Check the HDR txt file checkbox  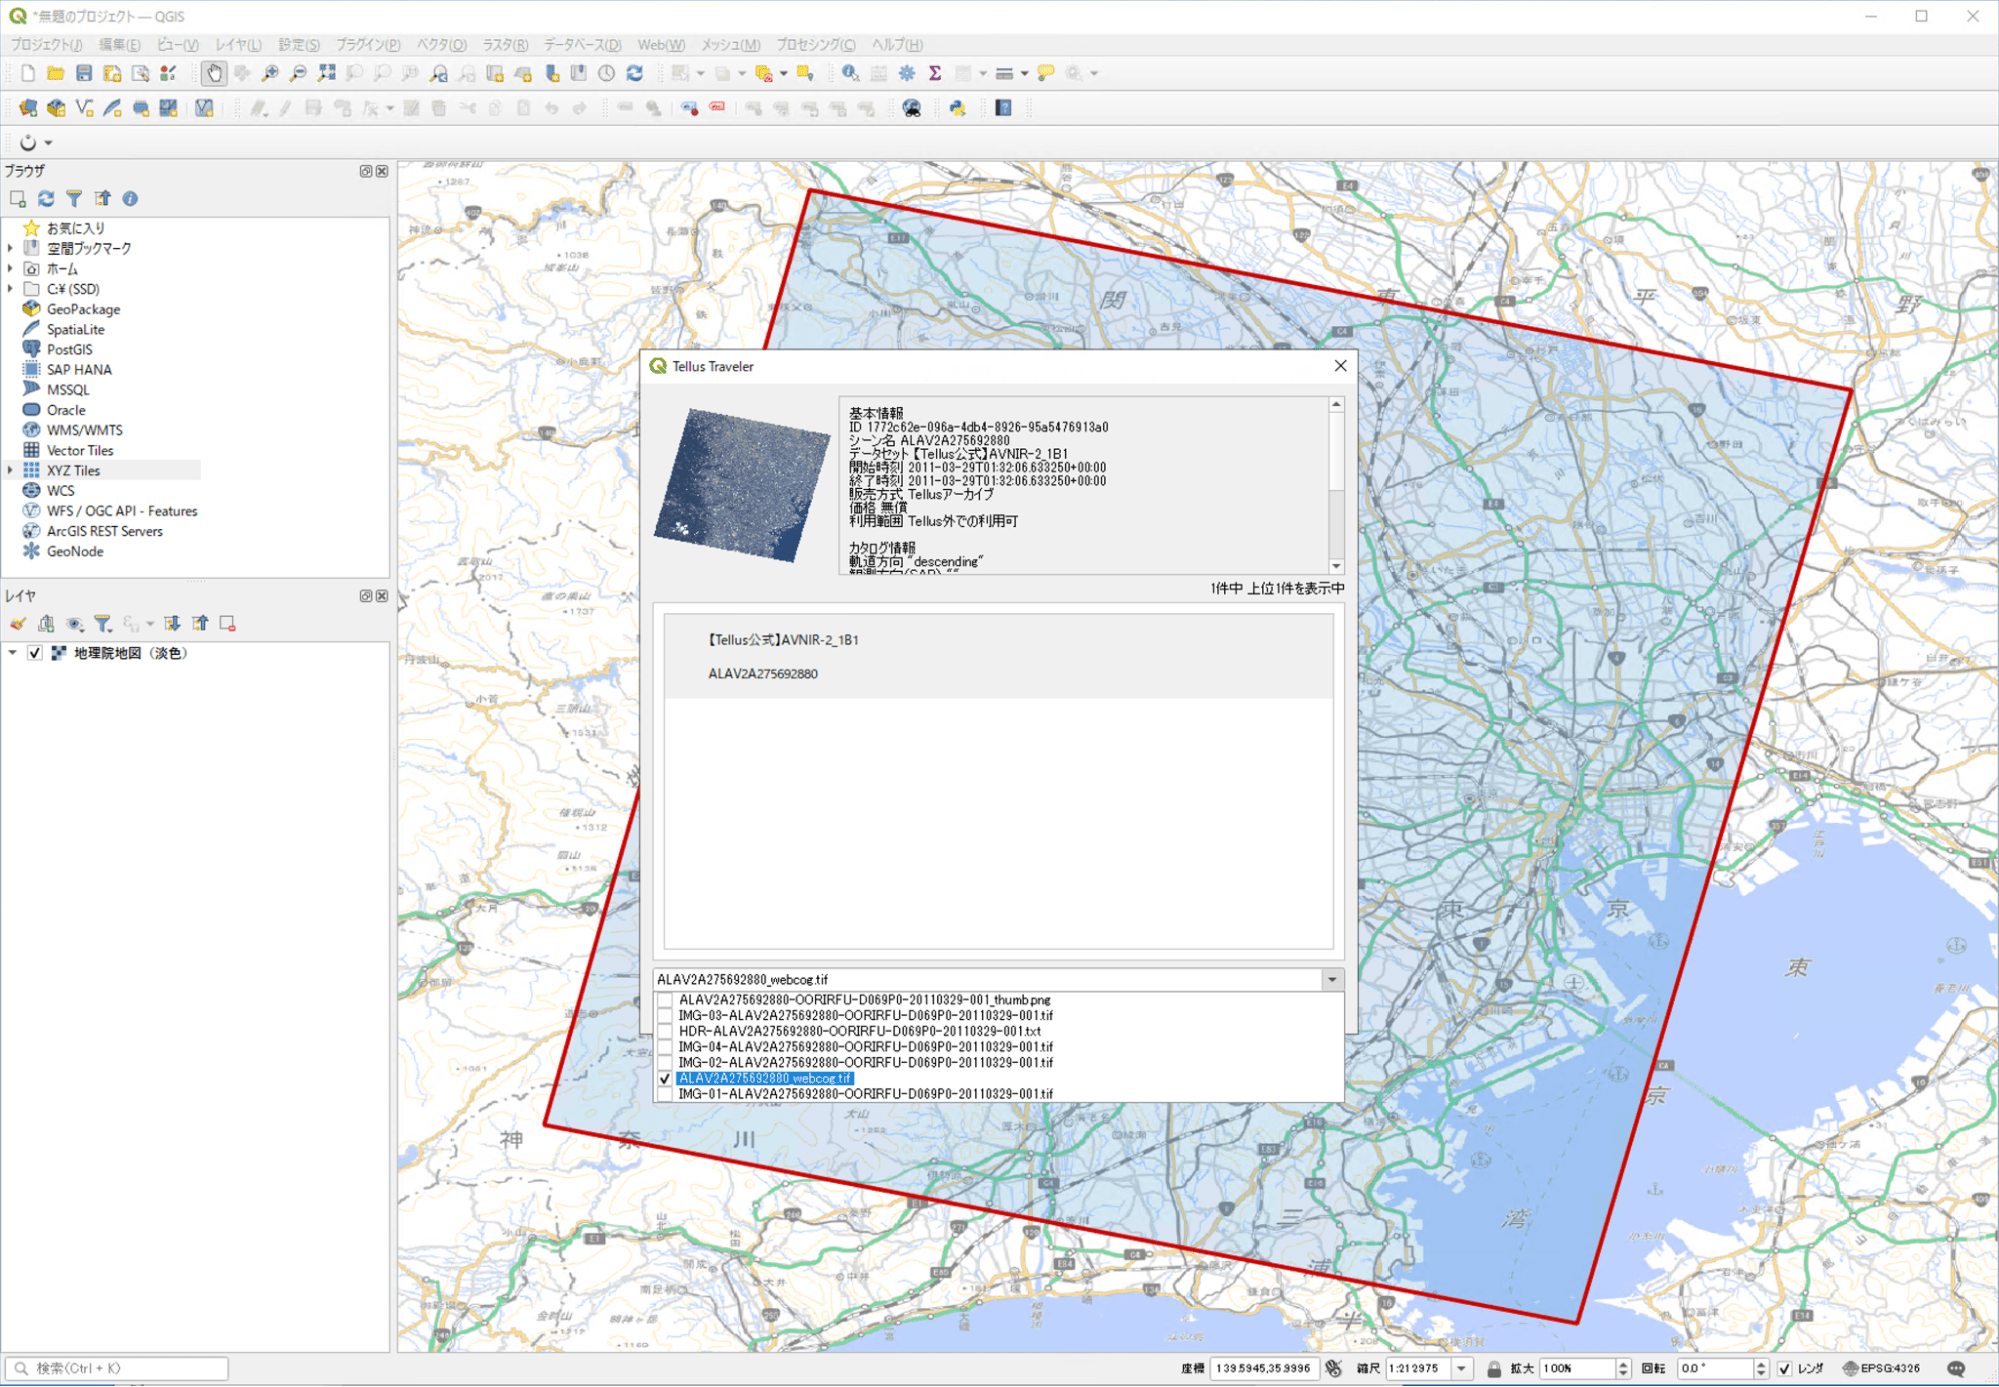[665, 1031]
